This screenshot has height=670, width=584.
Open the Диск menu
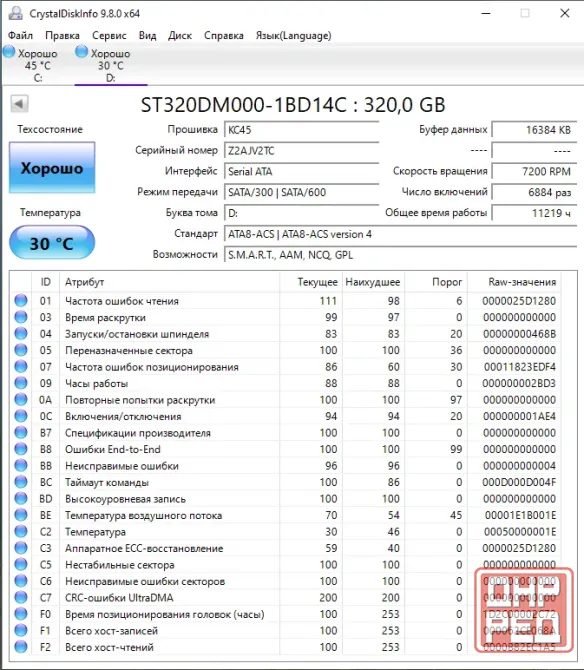pos(180,35)
